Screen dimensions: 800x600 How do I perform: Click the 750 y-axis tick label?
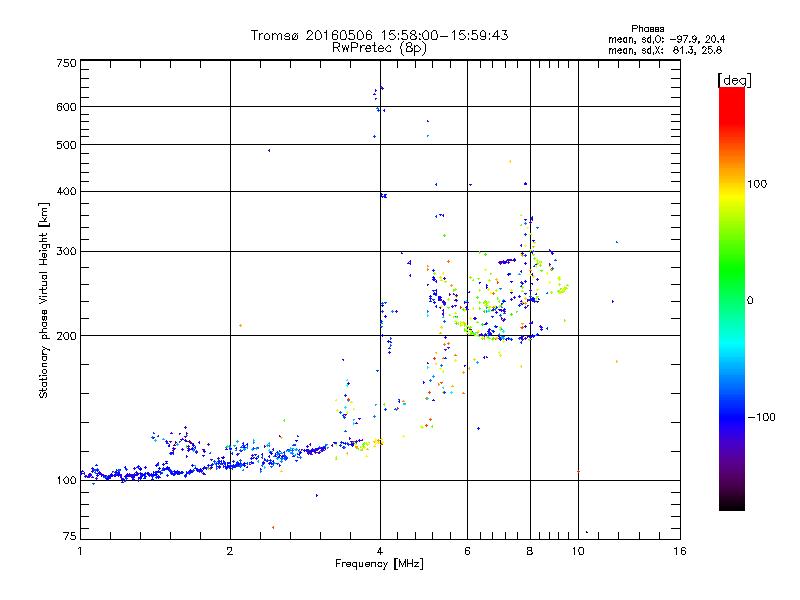(x=66, y=63)
